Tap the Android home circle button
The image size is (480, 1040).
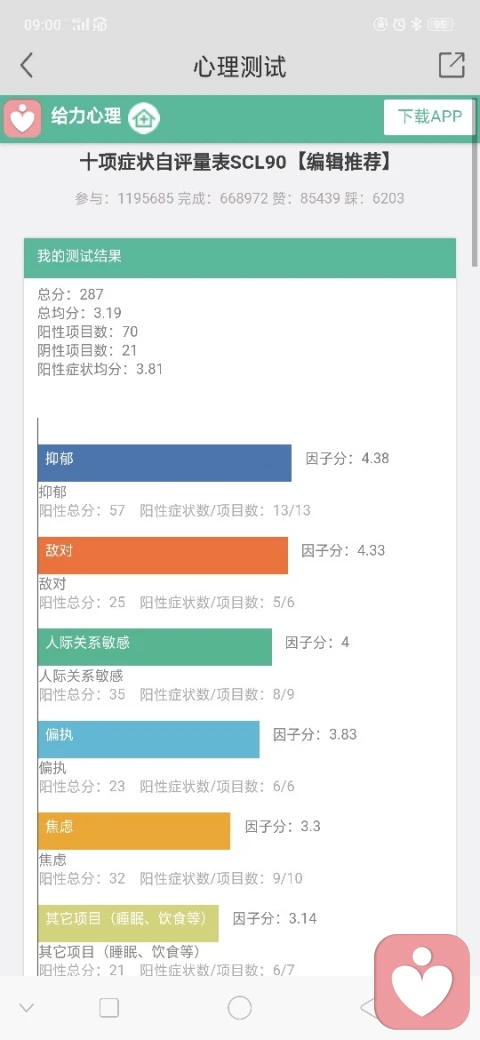[x=239, y=1008]
